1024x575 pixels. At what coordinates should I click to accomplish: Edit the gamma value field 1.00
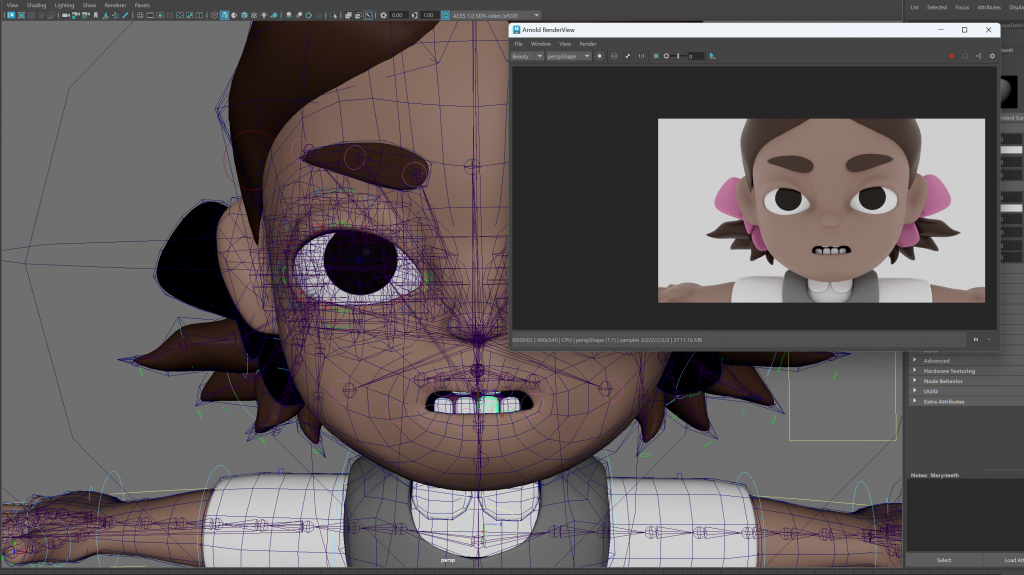point(428,15)
